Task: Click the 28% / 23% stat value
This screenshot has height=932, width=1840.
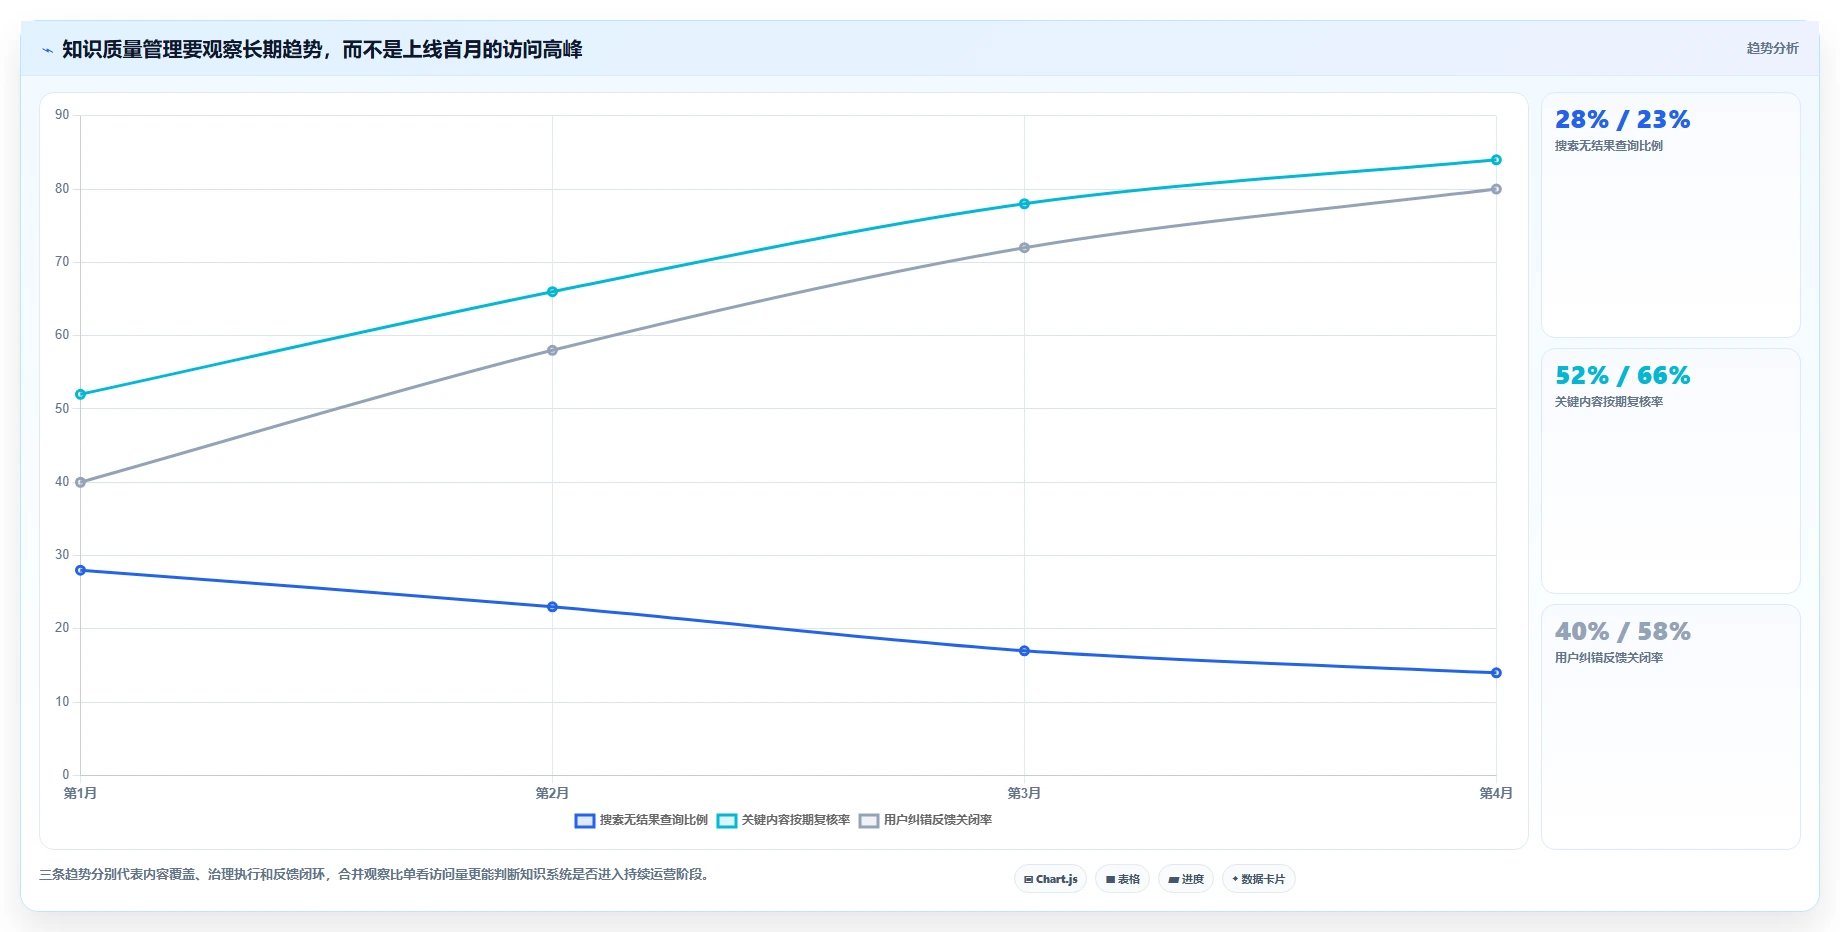Action: point(1622,120)
